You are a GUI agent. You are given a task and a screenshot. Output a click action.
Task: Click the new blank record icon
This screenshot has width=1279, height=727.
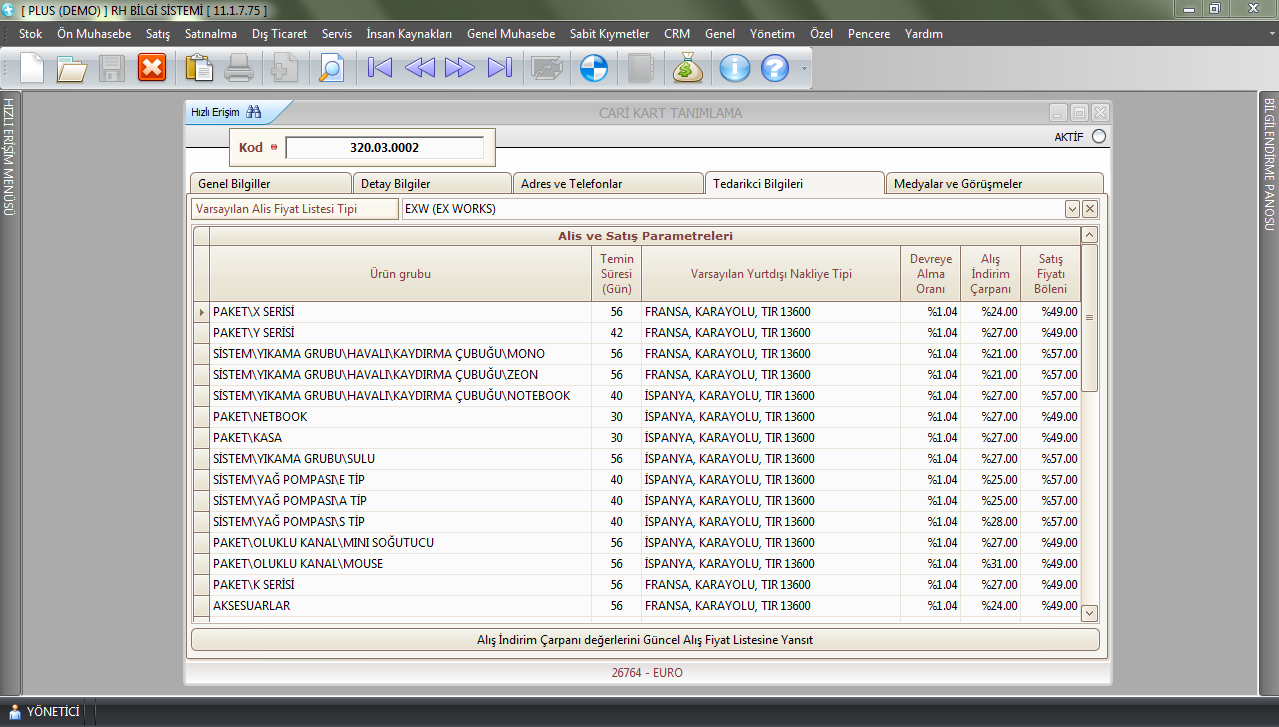coord(32,68)
